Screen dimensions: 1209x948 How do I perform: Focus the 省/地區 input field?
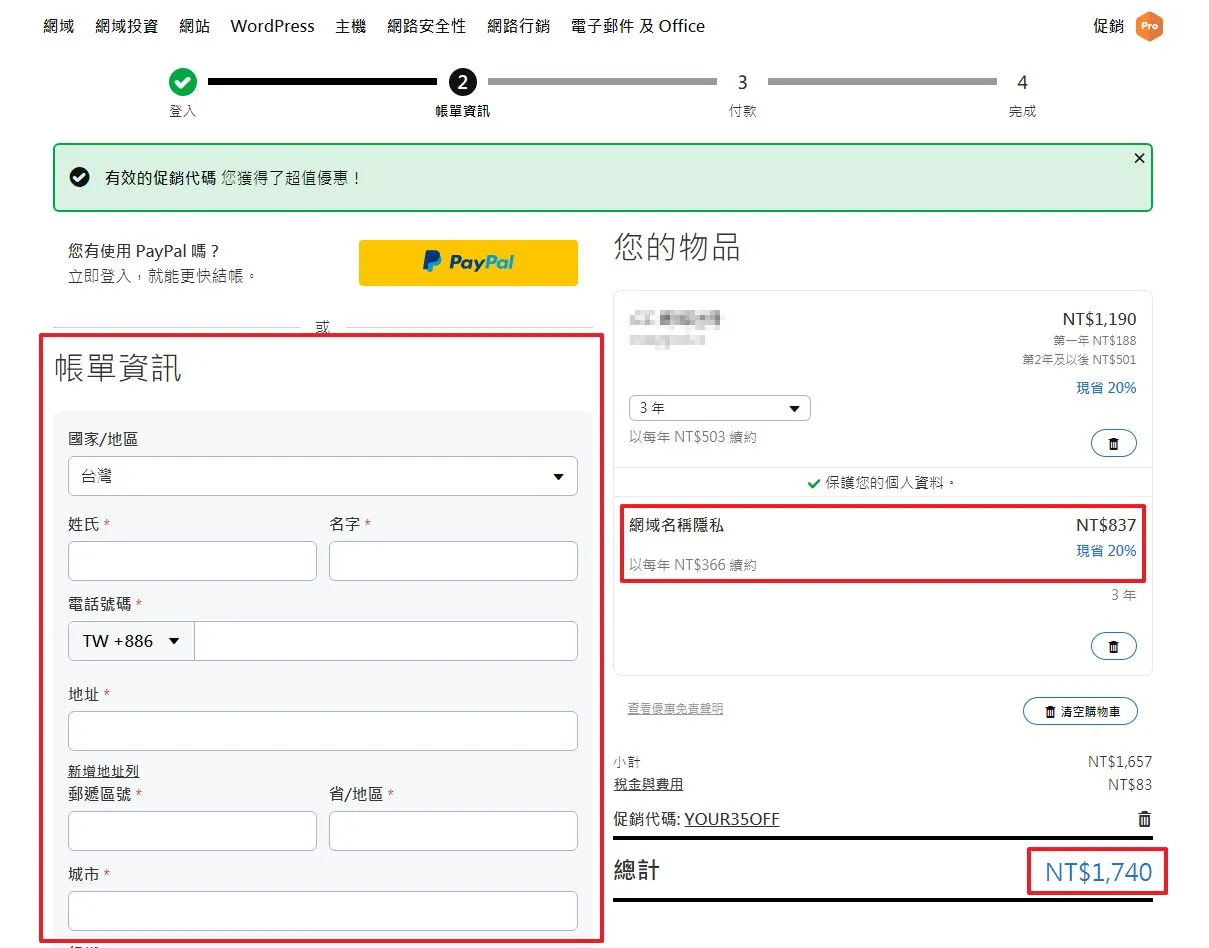pyautogui.click(x=453, y=831)
